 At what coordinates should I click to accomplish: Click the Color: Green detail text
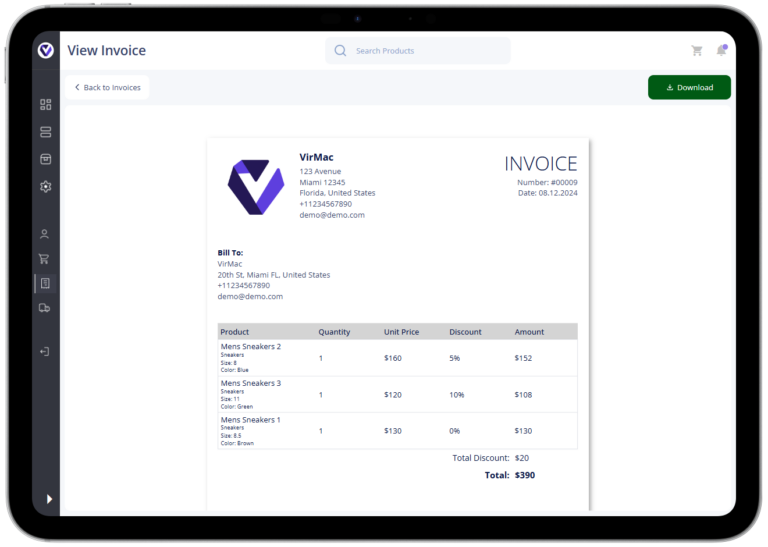(x=237, y=406)
